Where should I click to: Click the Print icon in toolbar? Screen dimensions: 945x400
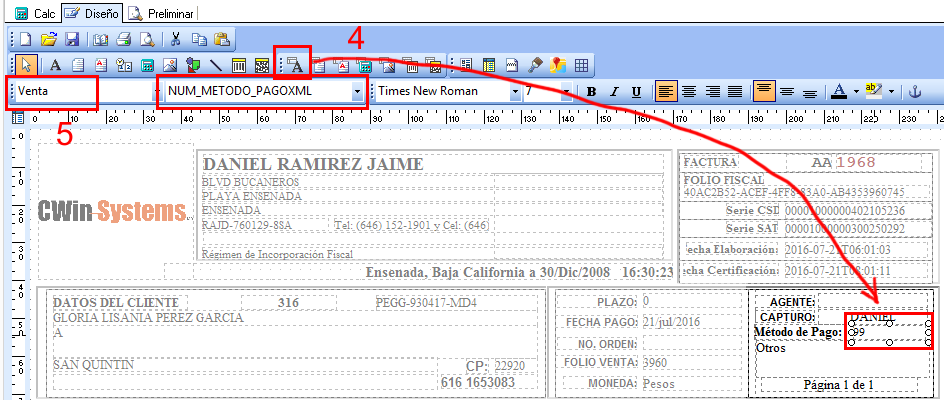tap(124, 40)
